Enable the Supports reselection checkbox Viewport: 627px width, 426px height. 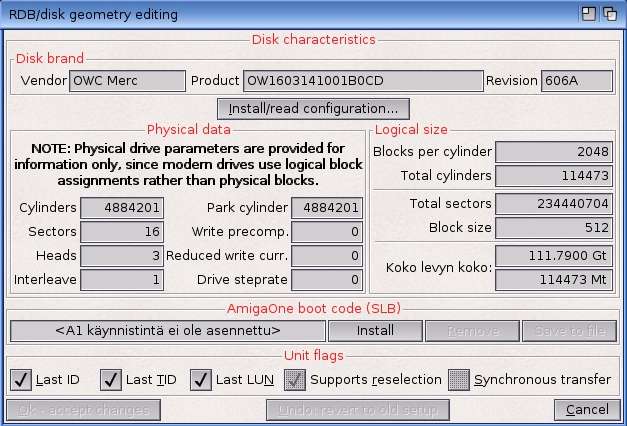[x=295, y=380]
